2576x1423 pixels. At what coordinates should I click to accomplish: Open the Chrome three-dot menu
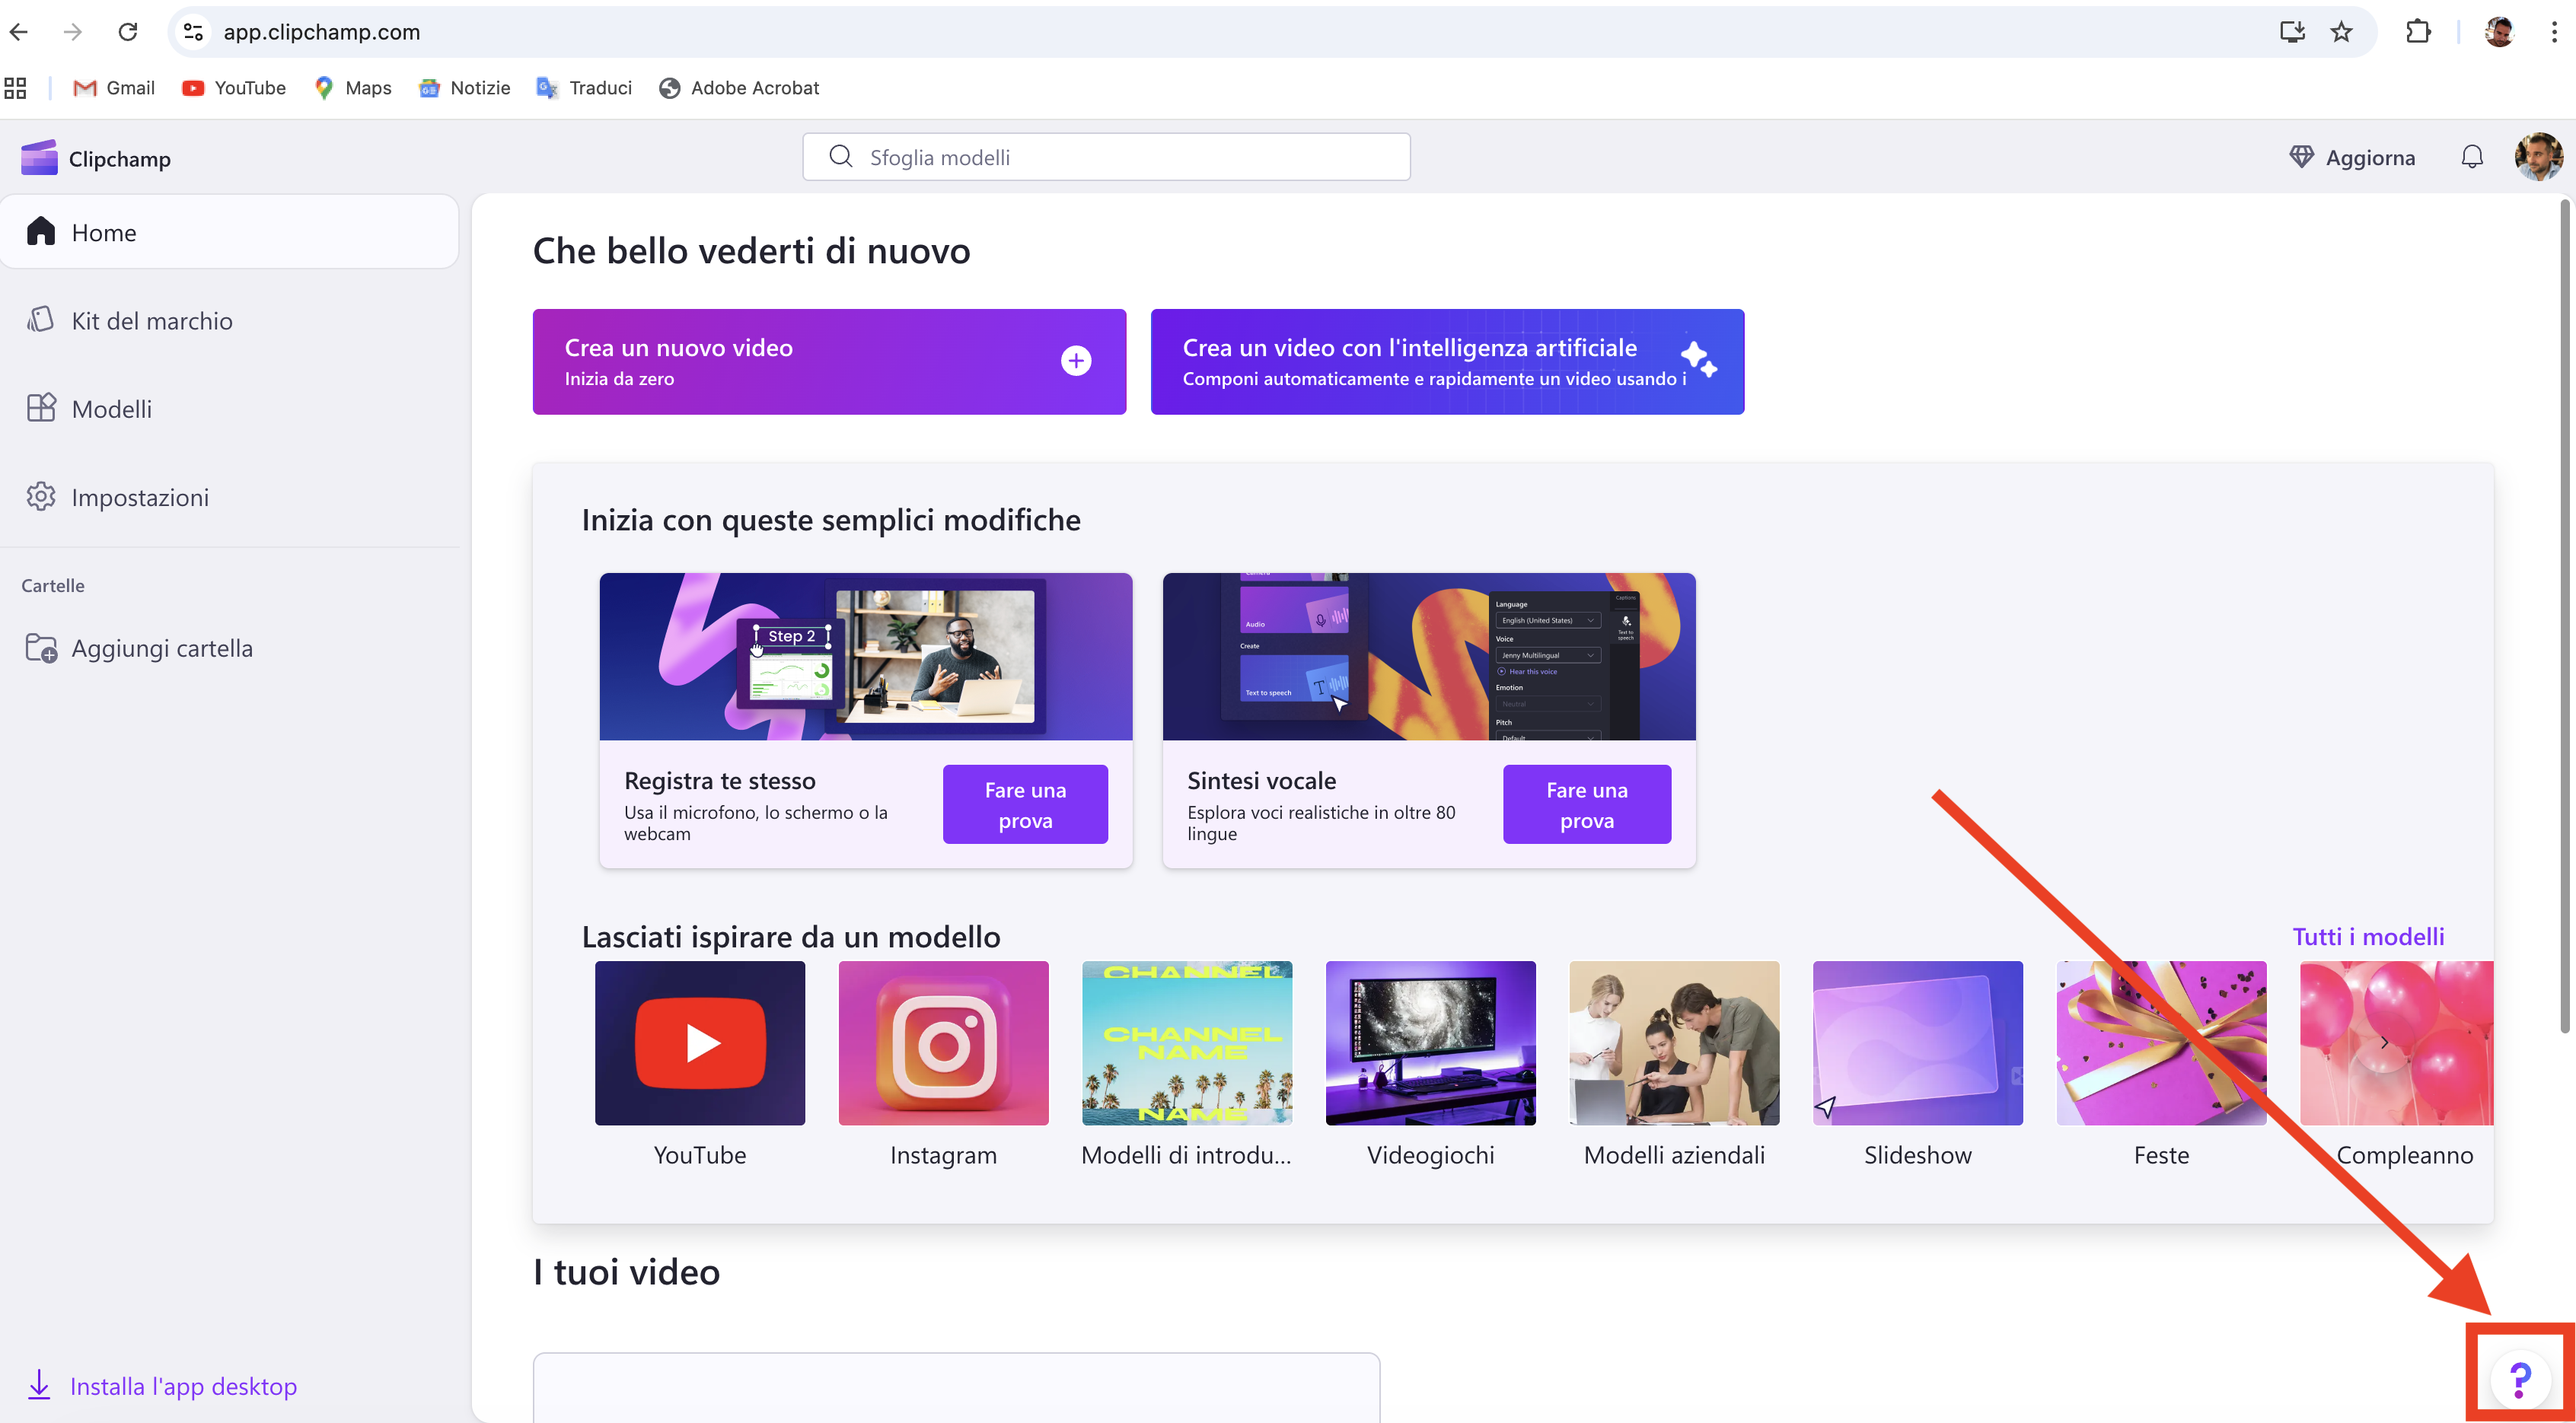(2554, 32)
